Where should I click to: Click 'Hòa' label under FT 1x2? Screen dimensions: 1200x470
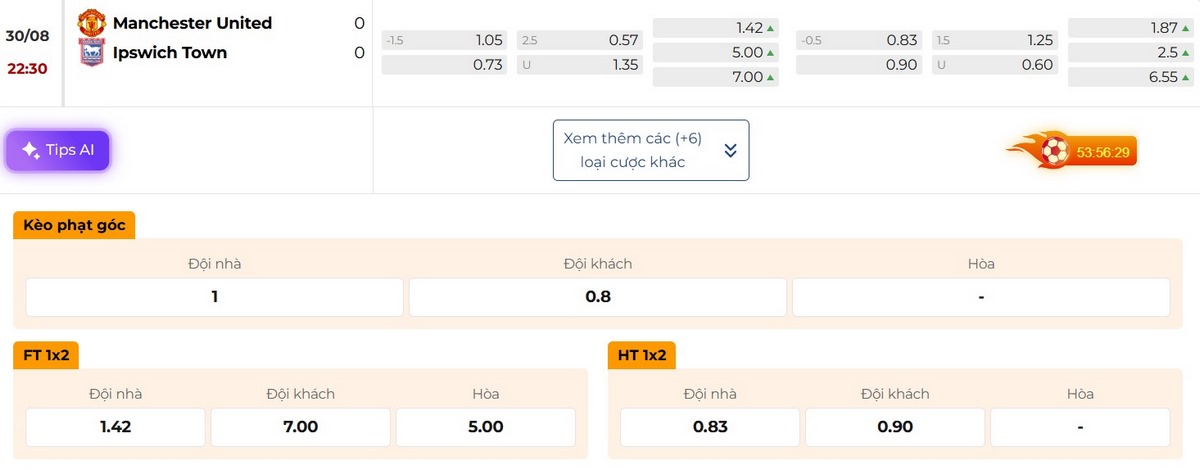pos(486,394)
